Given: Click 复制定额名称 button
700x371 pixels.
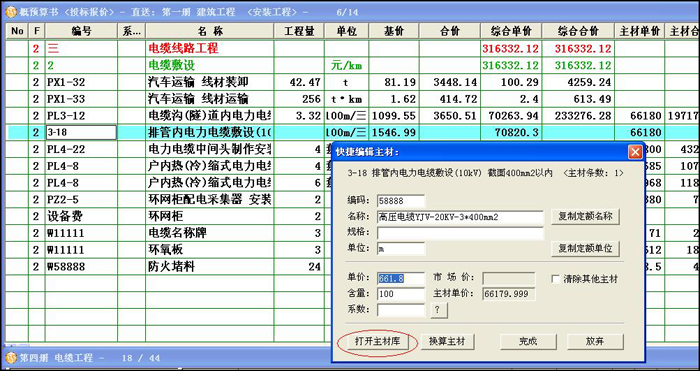Looking at the screenshot, I should pos(585,217).
